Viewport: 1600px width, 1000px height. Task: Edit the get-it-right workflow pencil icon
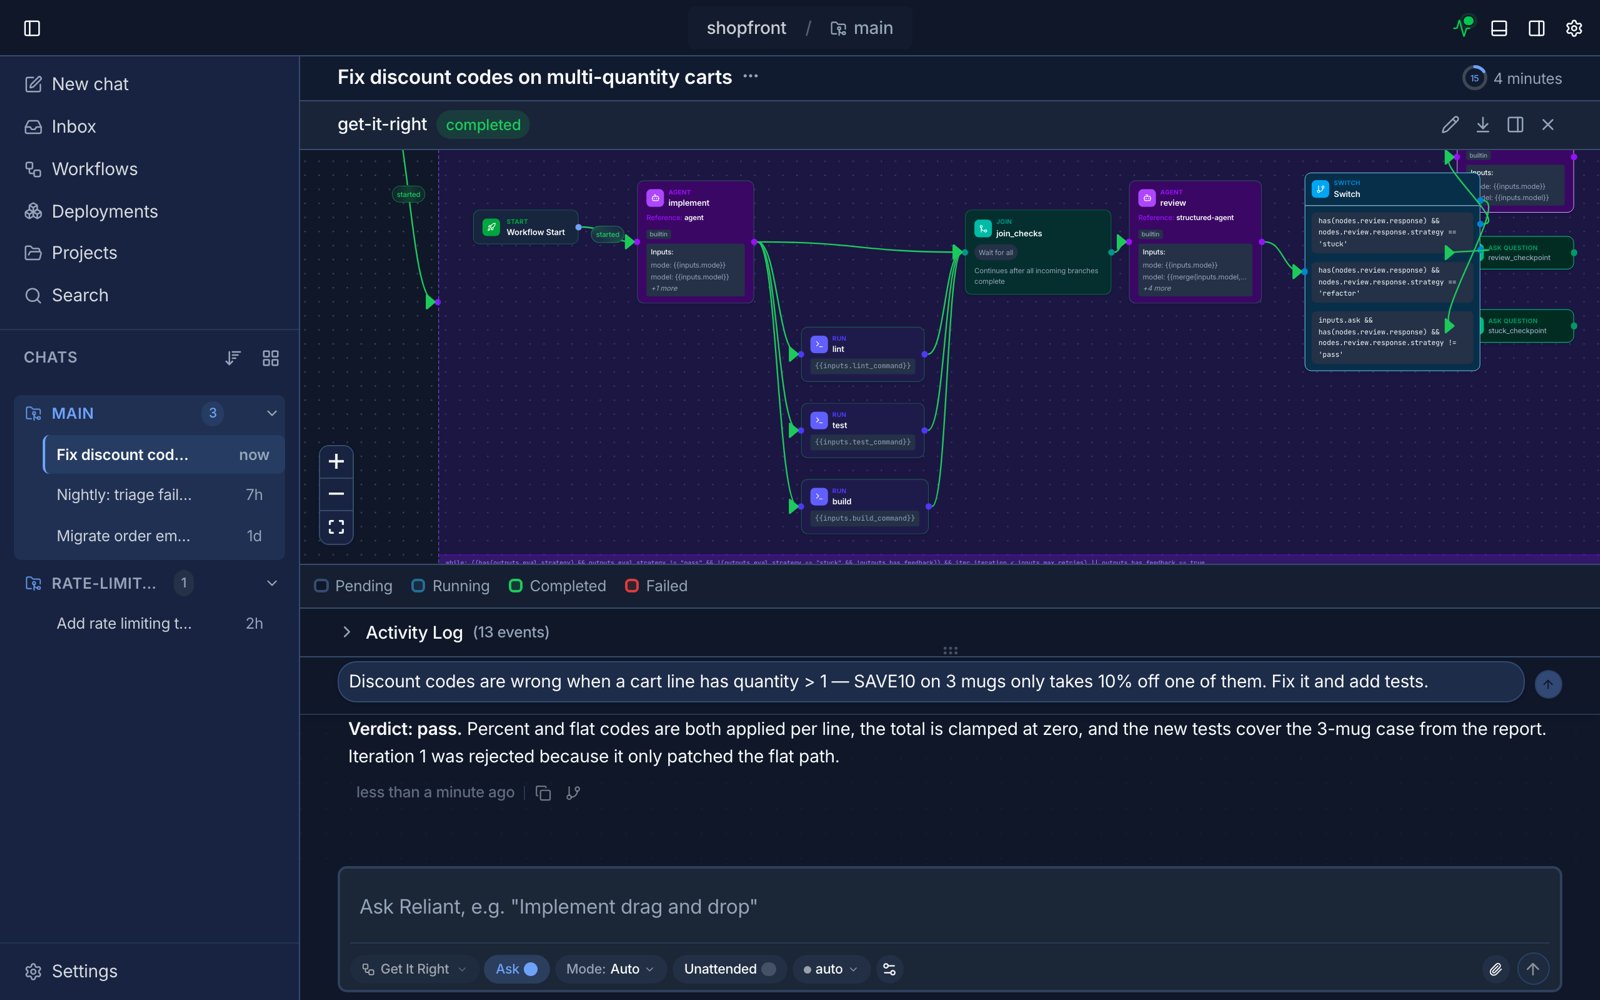coord(1450,124)
